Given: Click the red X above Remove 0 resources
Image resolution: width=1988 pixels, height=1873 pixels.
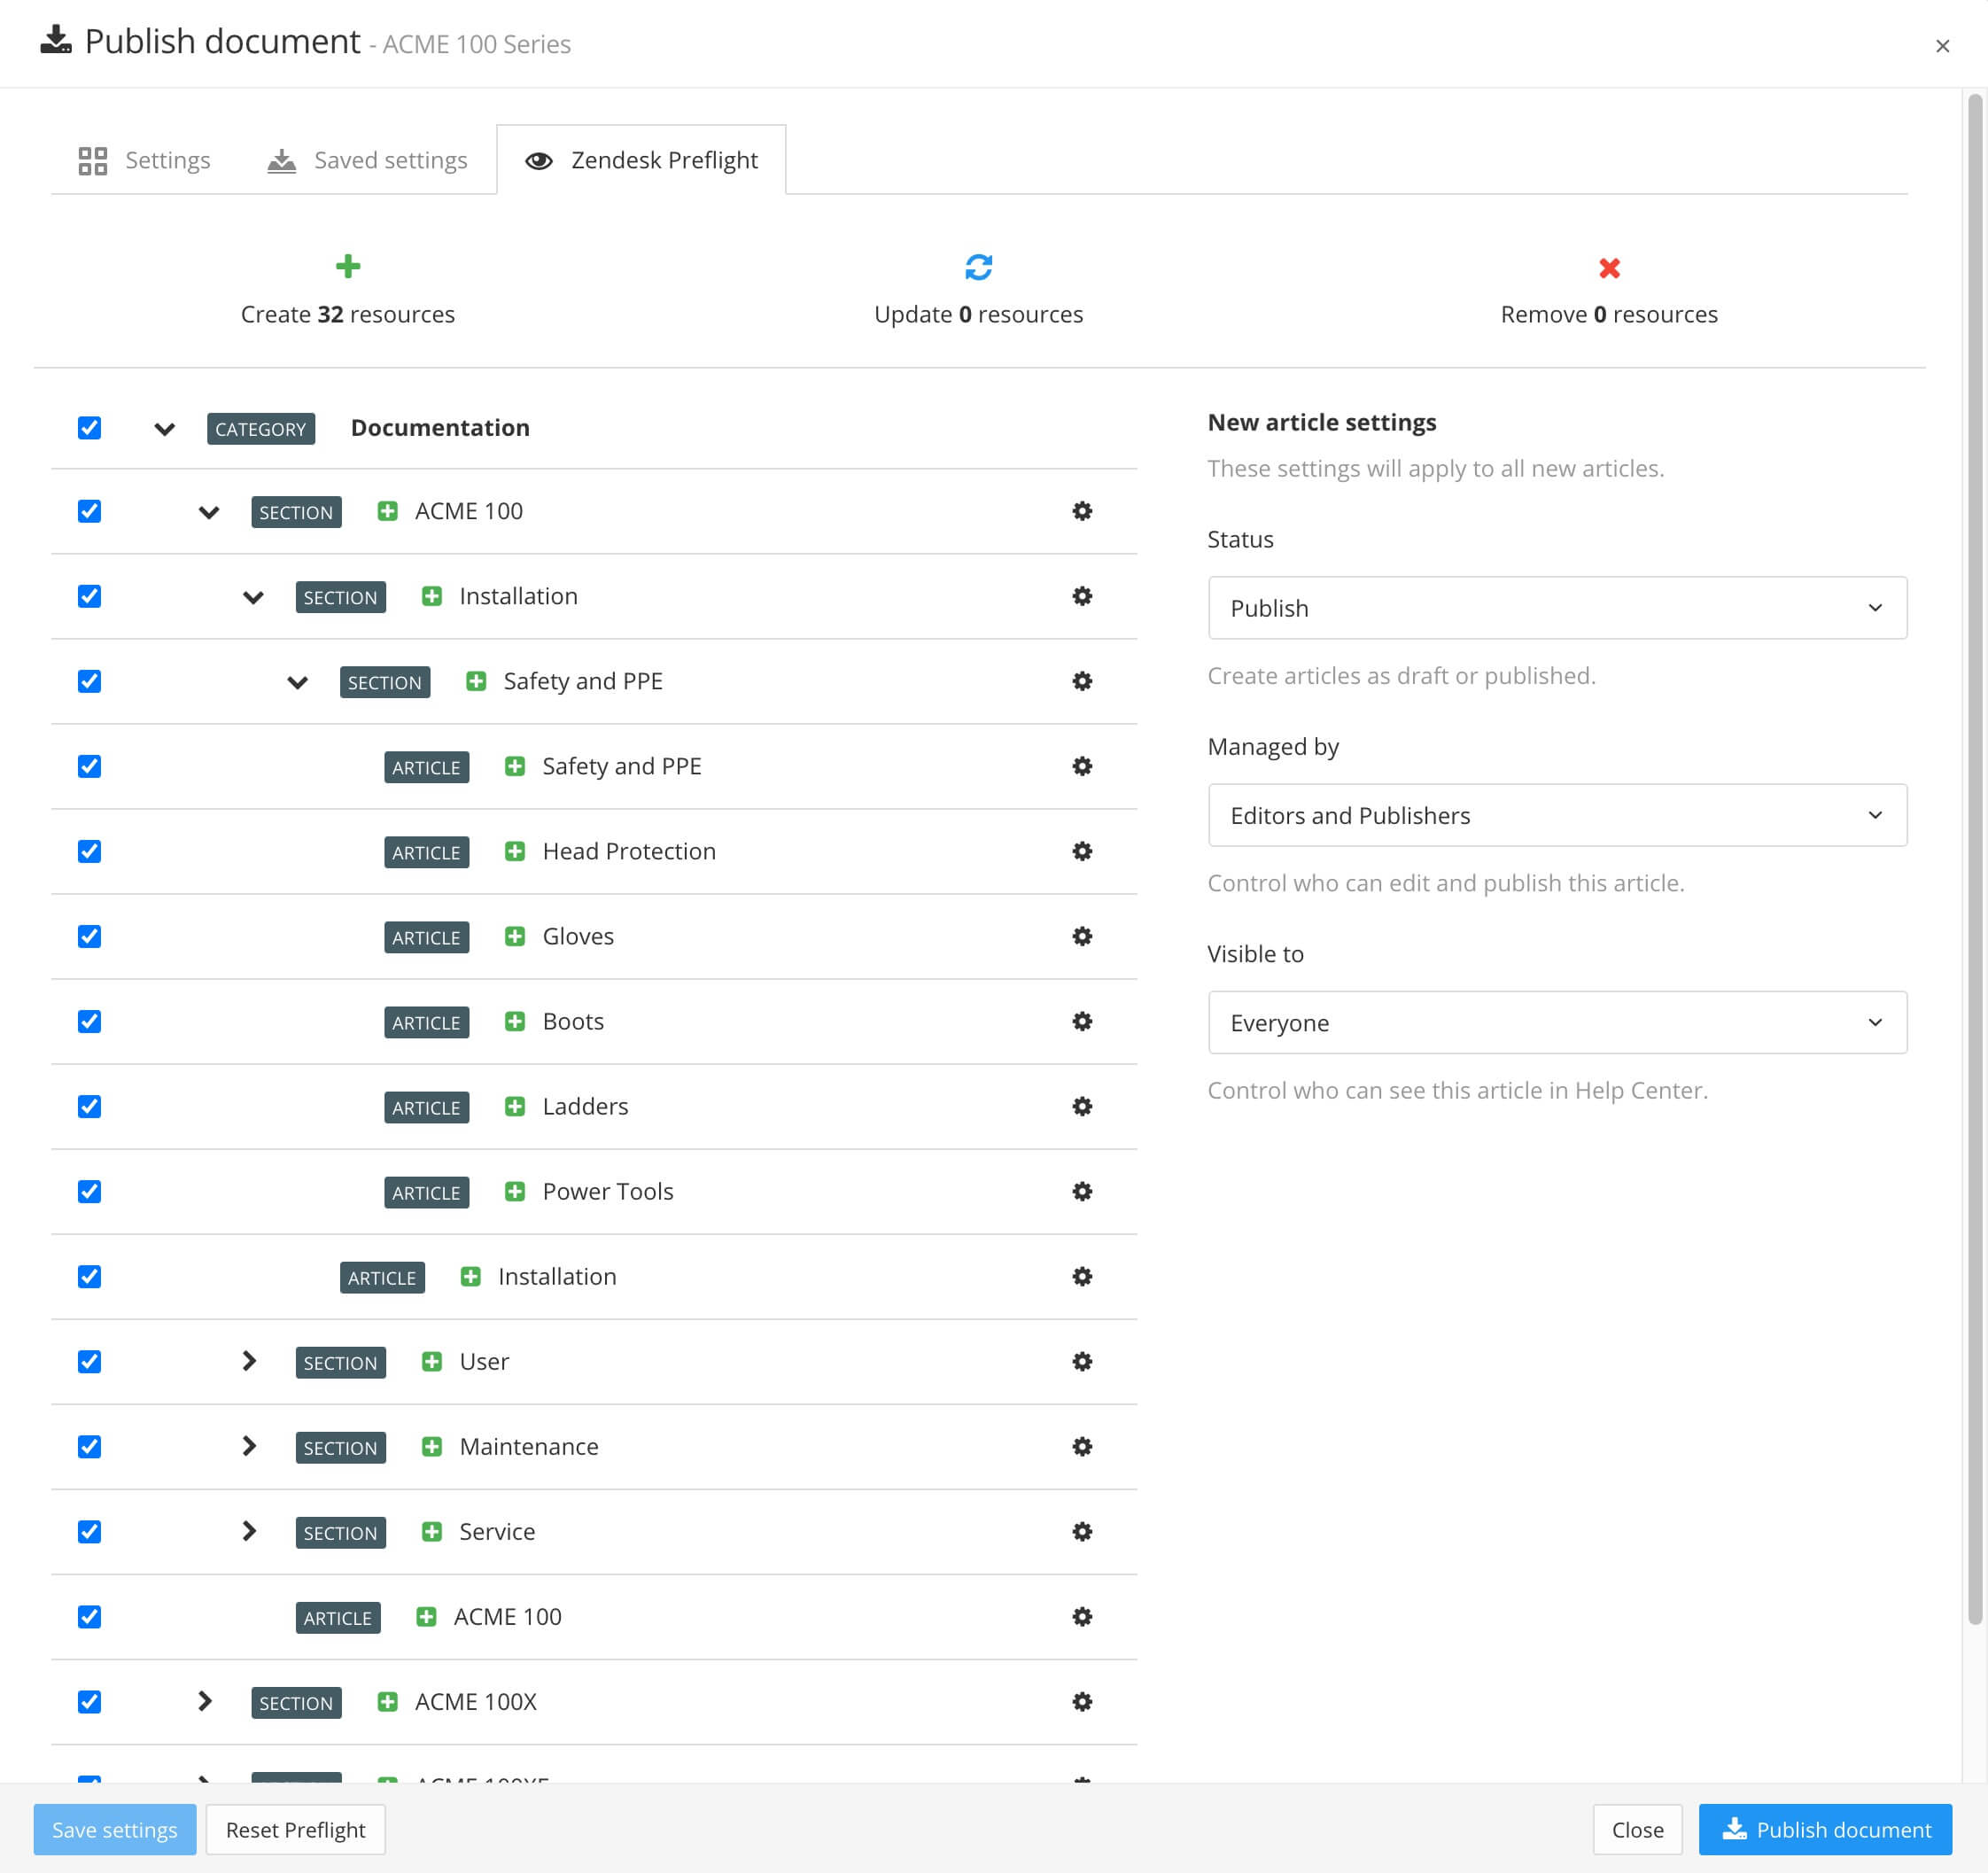Looking at the screenshot, I should 1609,268.
